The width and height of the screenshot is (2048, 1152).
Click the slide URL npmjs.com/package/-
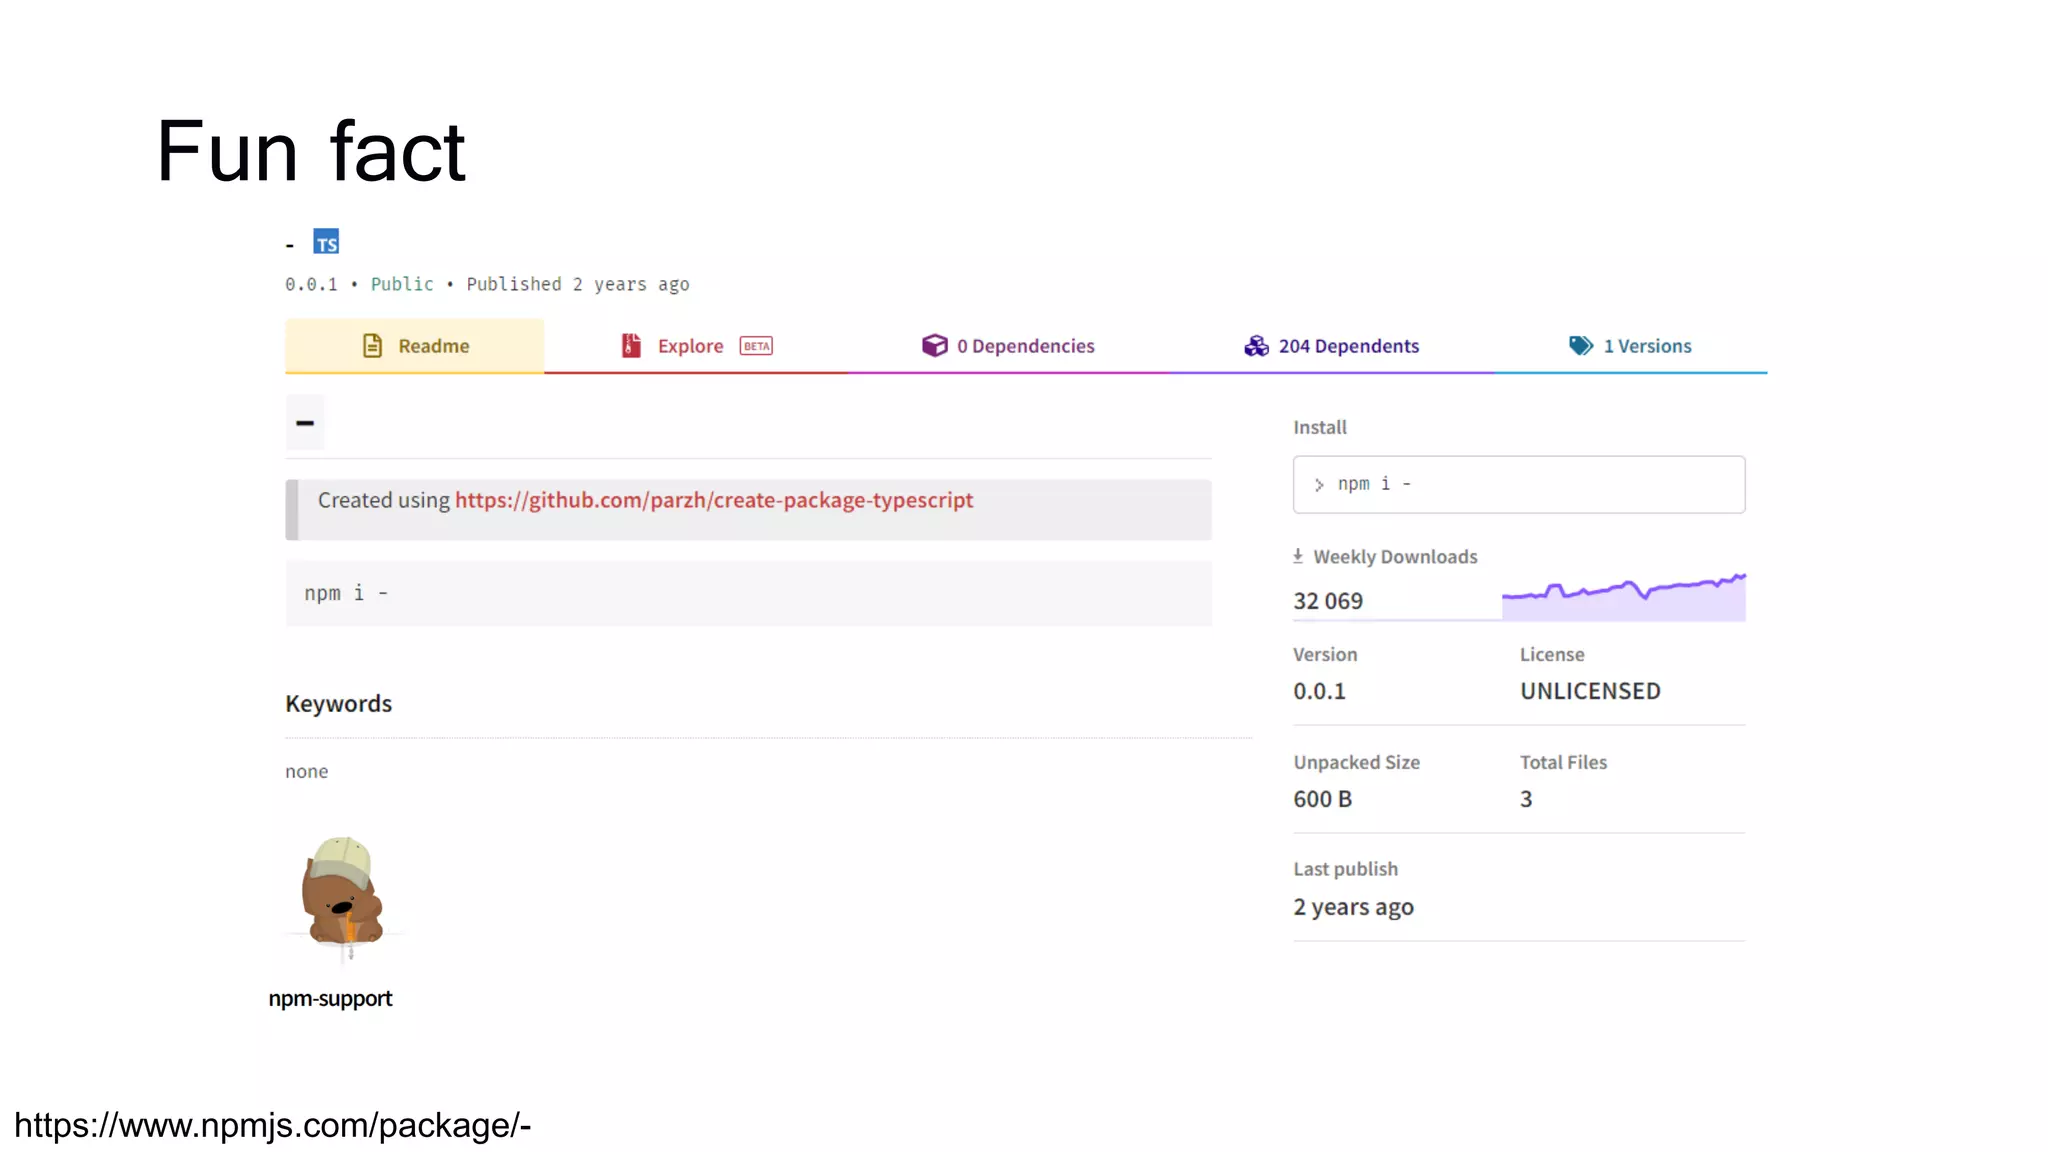(x=272, y=1125)
